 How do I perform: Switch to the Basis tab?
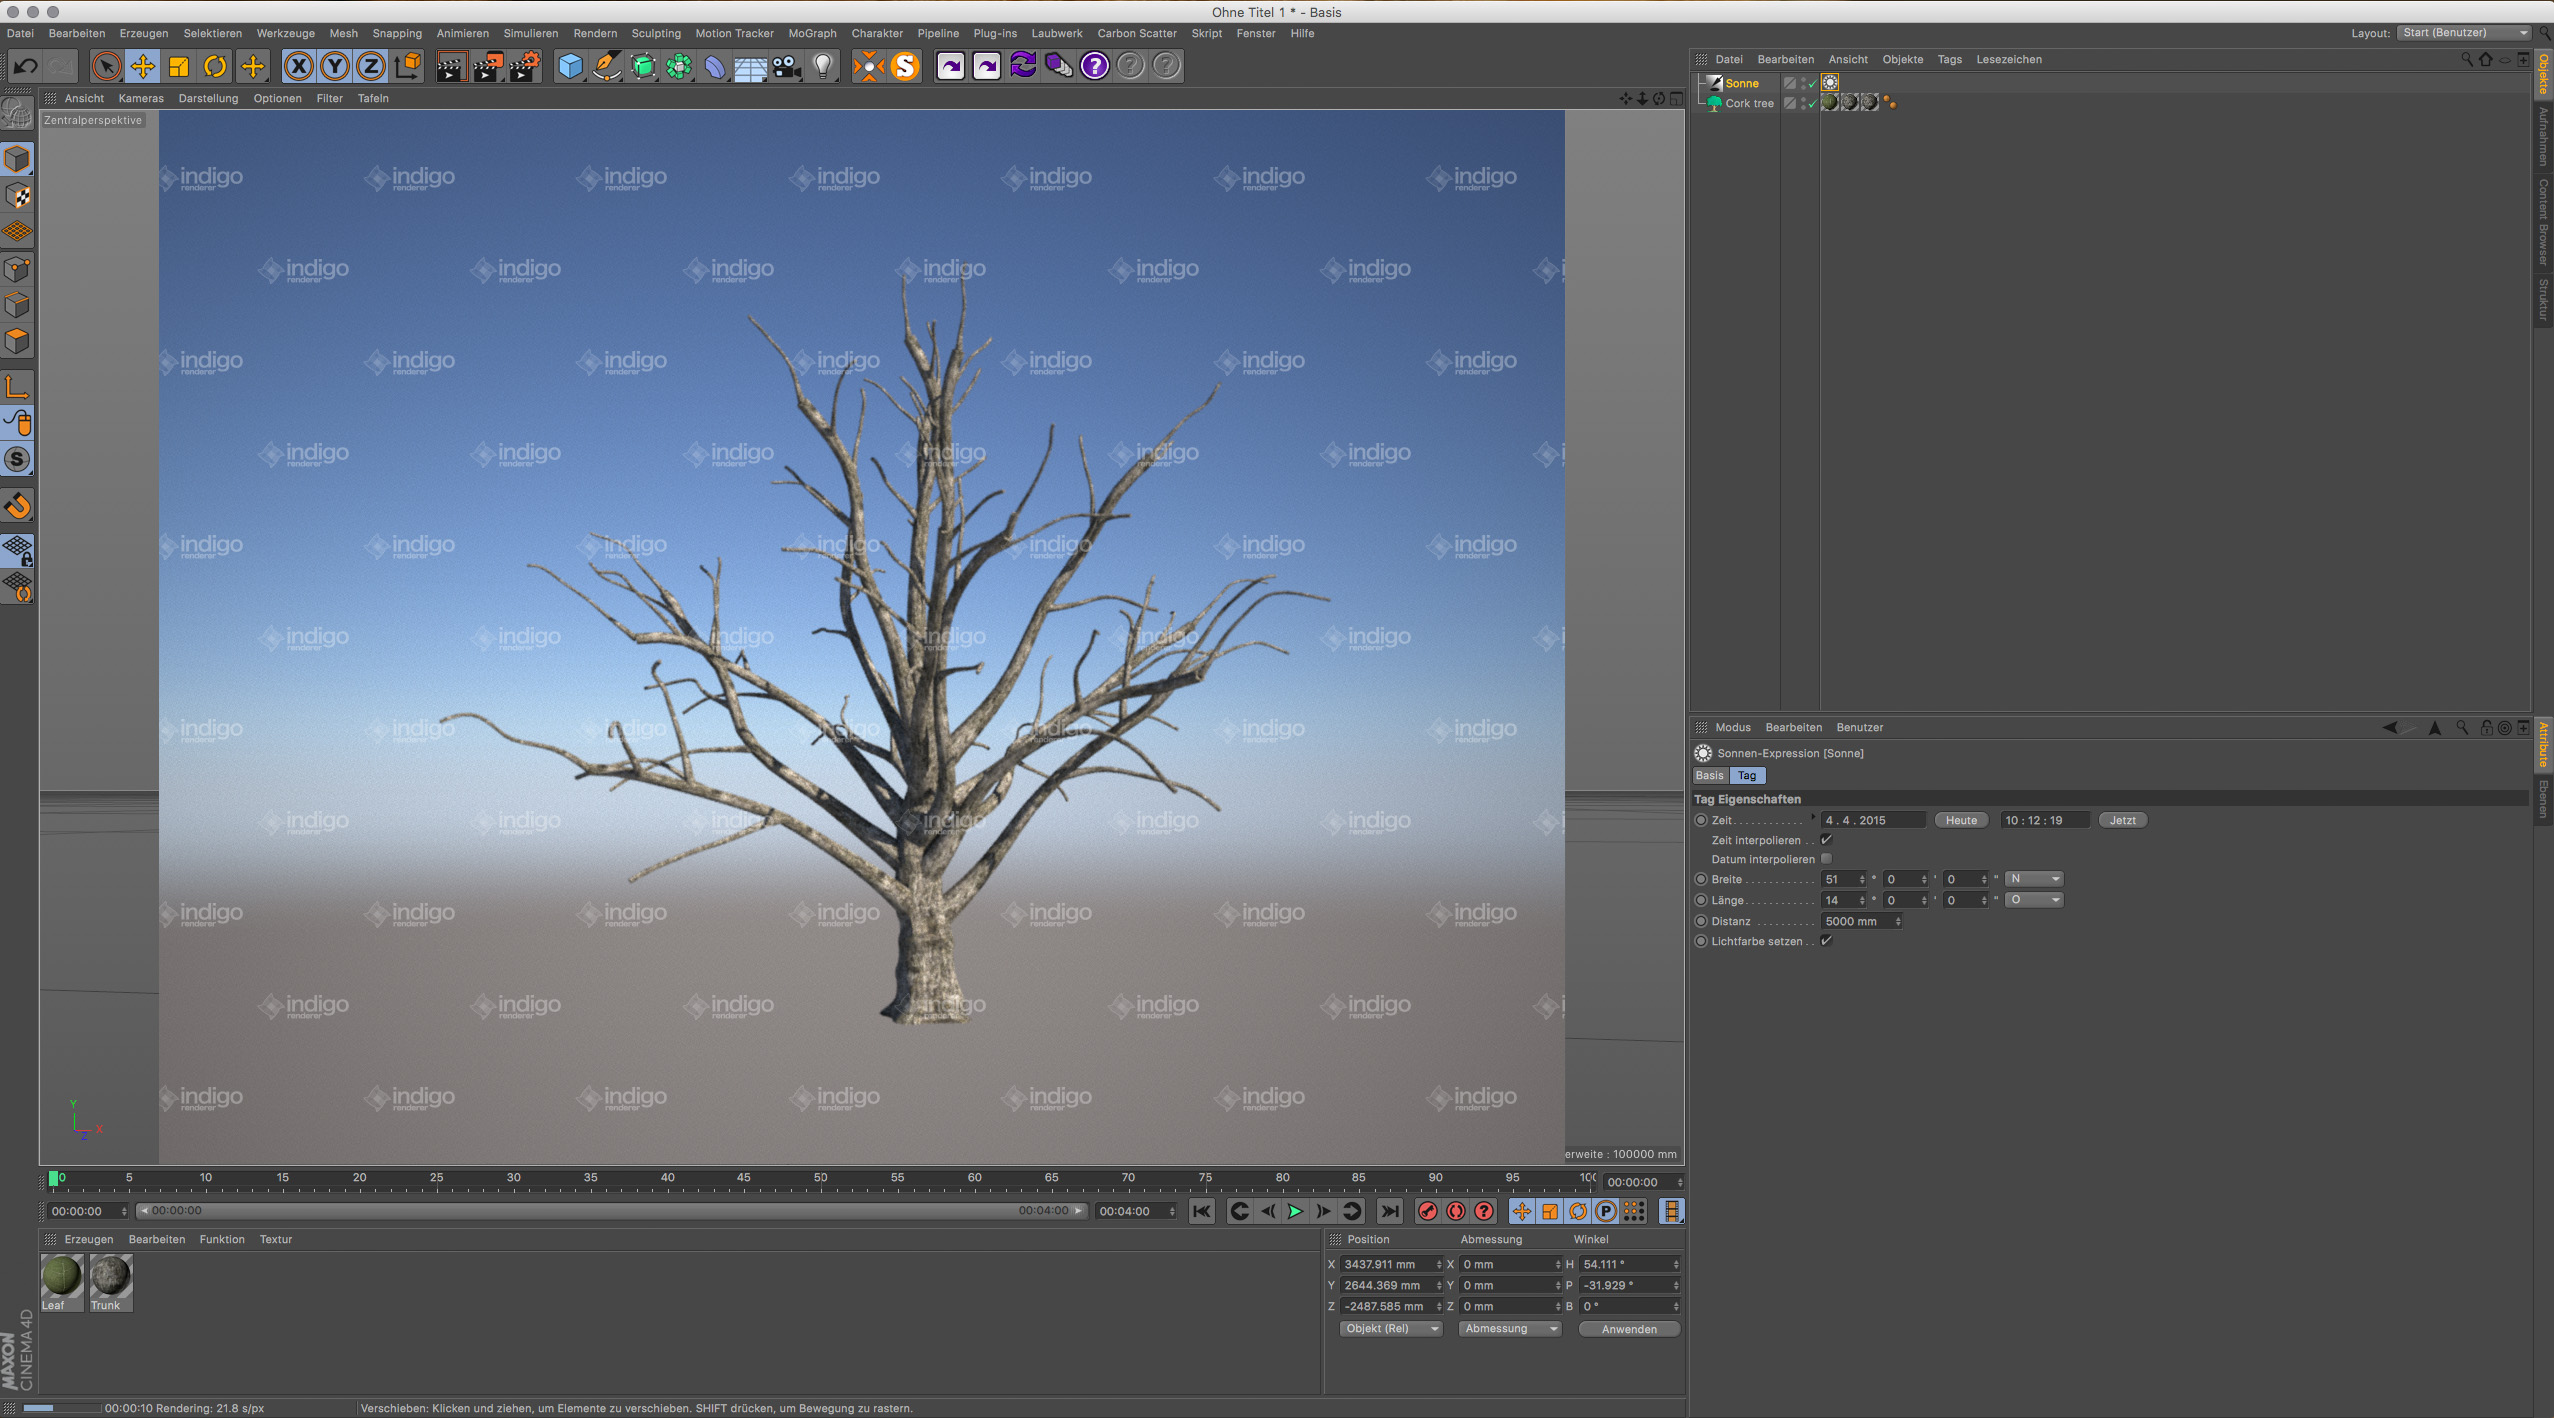click(x=1709, y=775)
